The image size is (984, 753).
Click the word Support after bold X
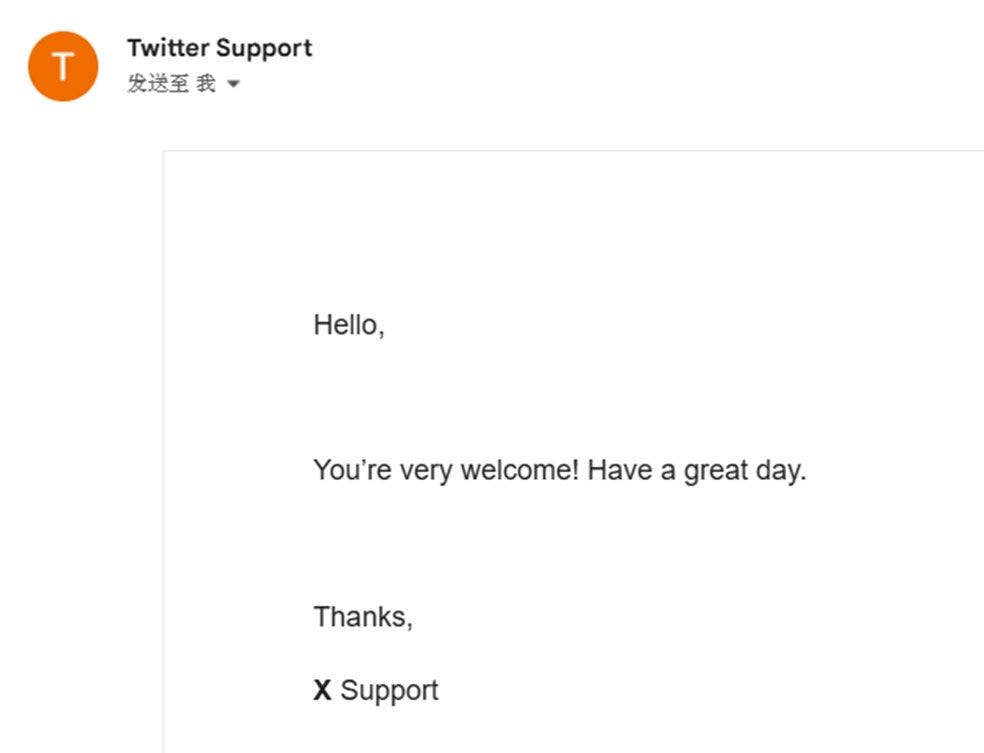tap(389, 691)
